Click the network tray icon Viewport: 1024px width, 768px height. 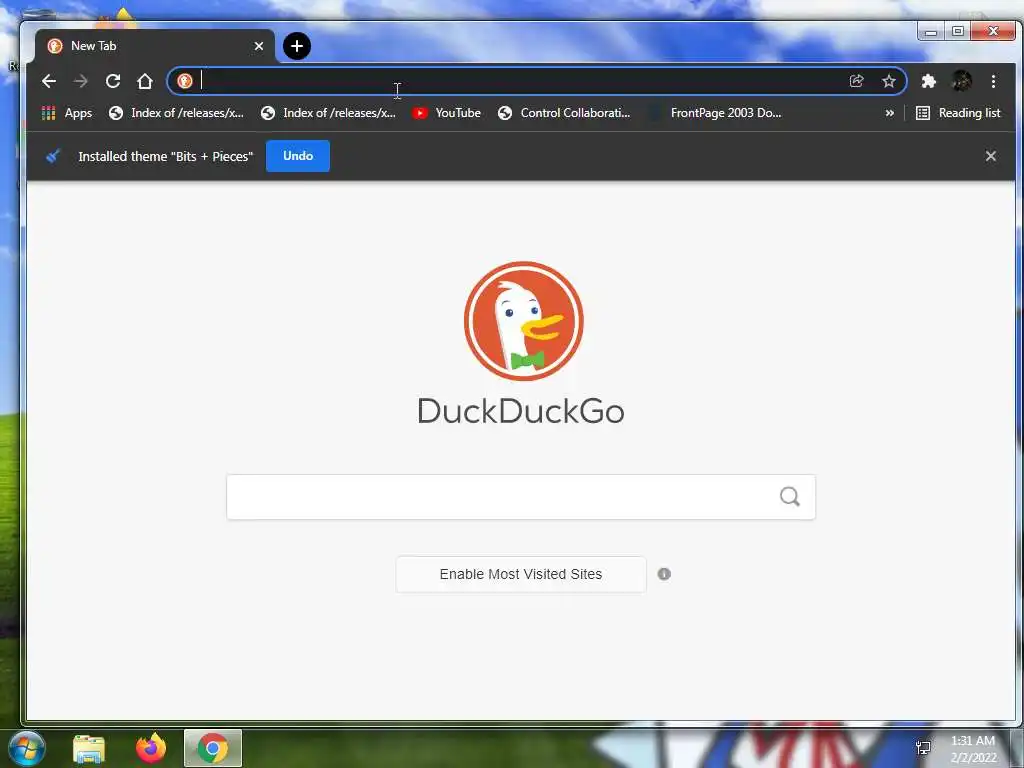(x=923, y=748)
